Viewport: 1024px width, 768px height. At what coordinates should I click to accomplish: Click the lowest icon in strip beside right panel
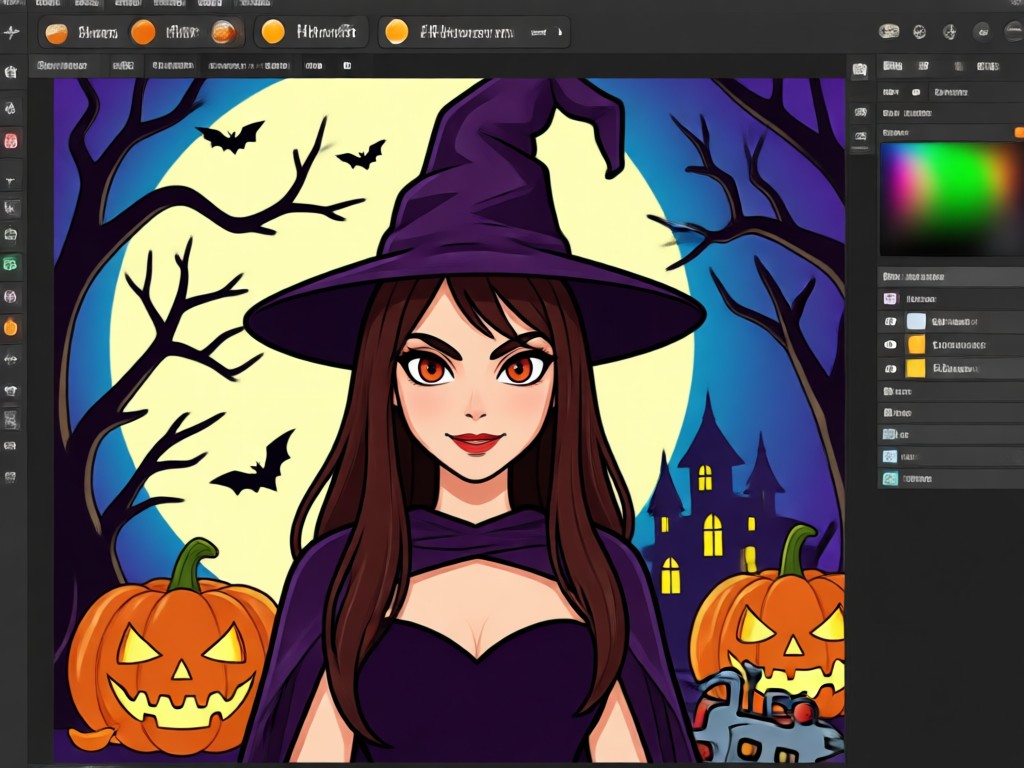[x=861, y=136]
